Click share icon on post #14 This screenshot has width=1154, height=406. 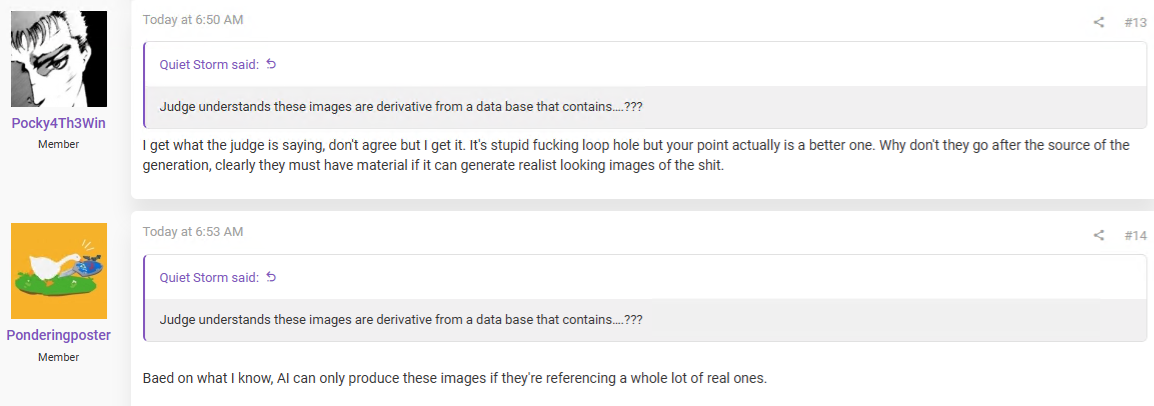[1099, 235]
